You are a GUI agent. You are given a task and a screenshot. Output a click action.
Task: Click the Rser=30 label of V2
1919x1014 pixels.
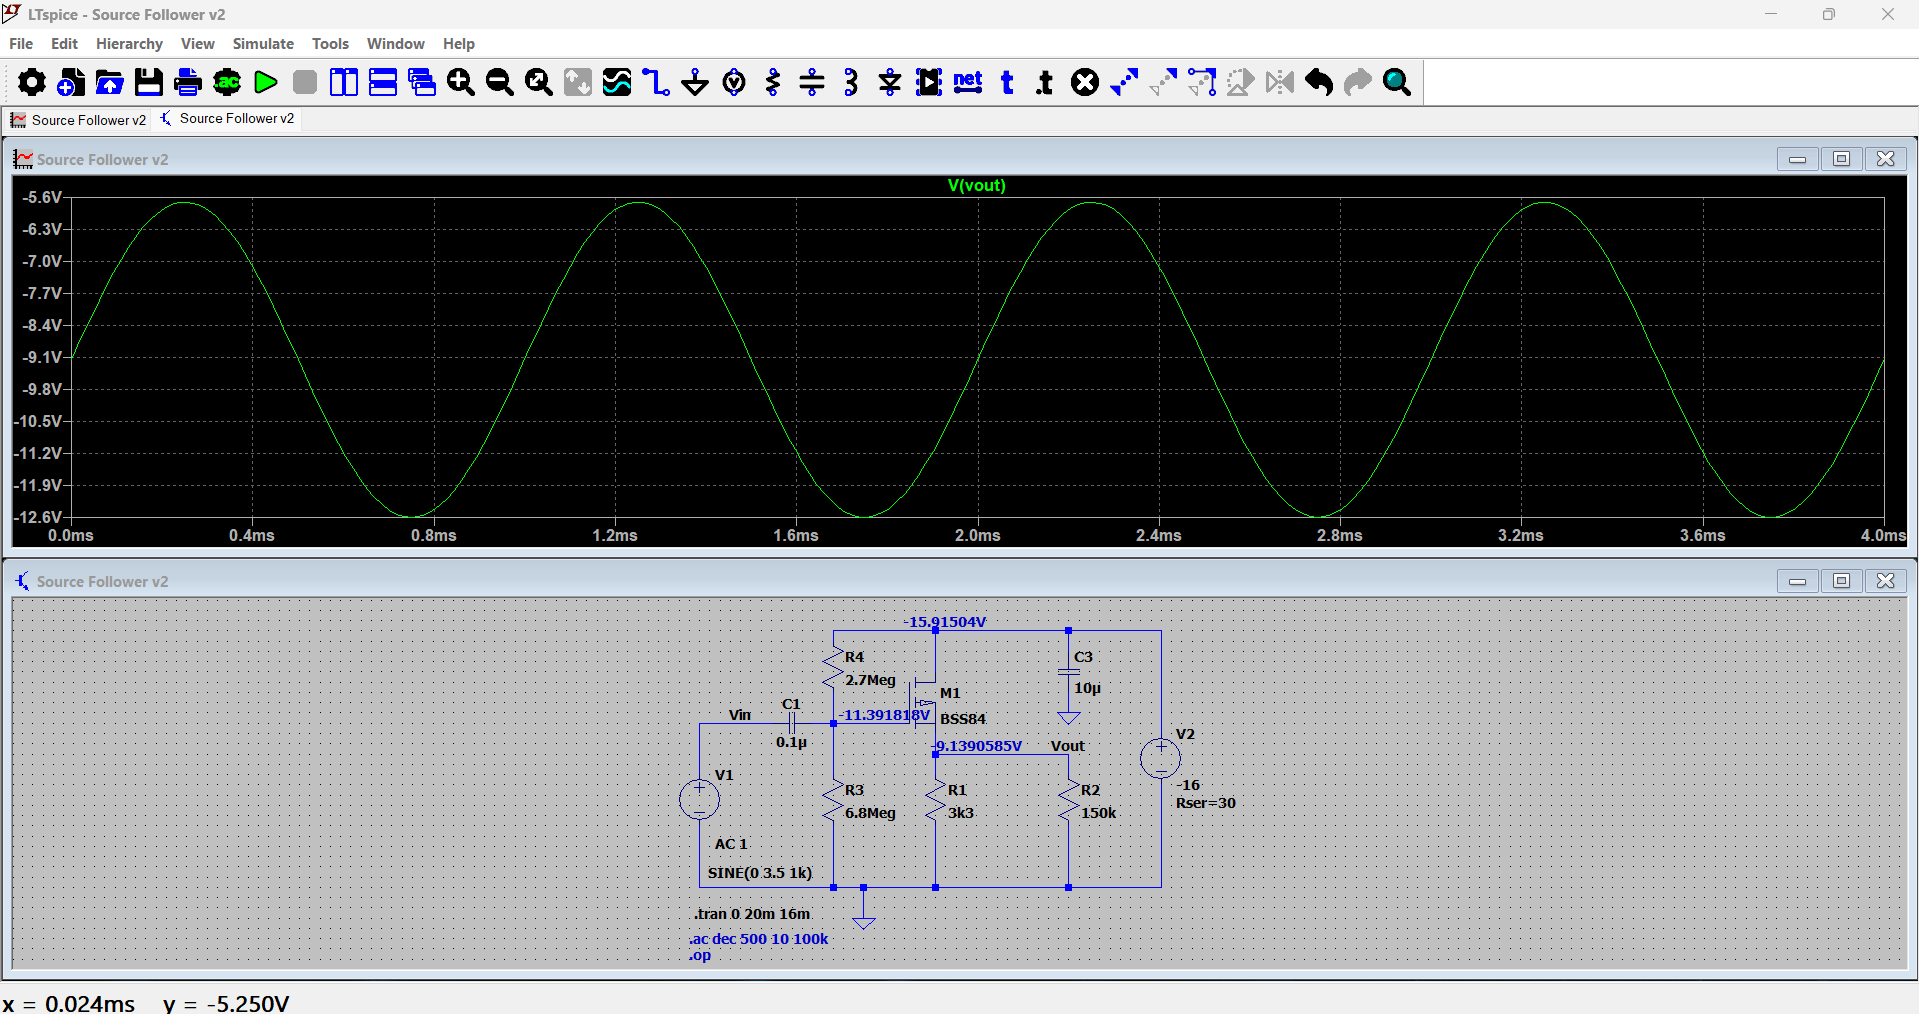1206,803
